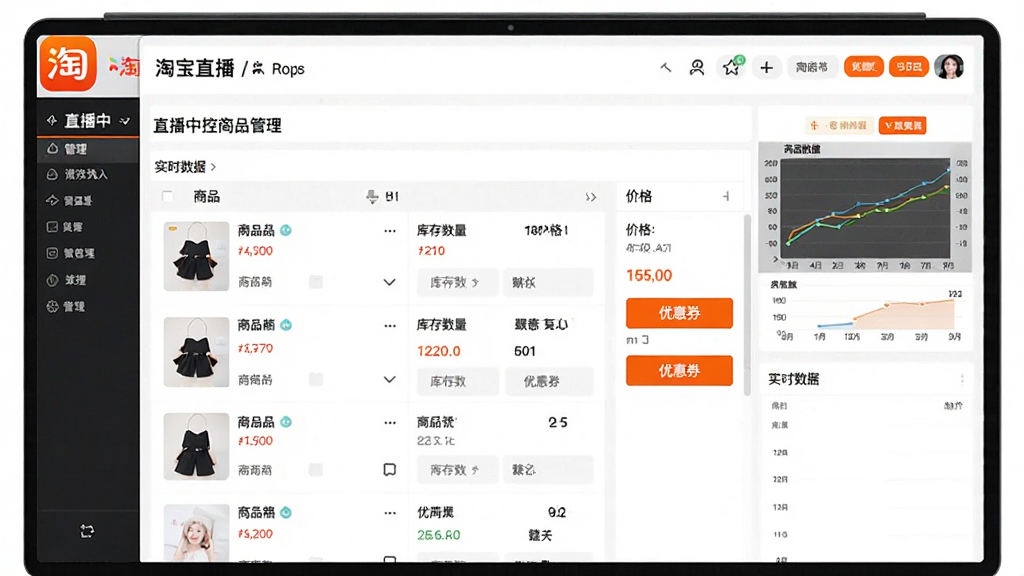The width and height of the screenshot is (1024, 576).
Task: Click the gear-like icon of last sidebar item
Action: (52, 306)
